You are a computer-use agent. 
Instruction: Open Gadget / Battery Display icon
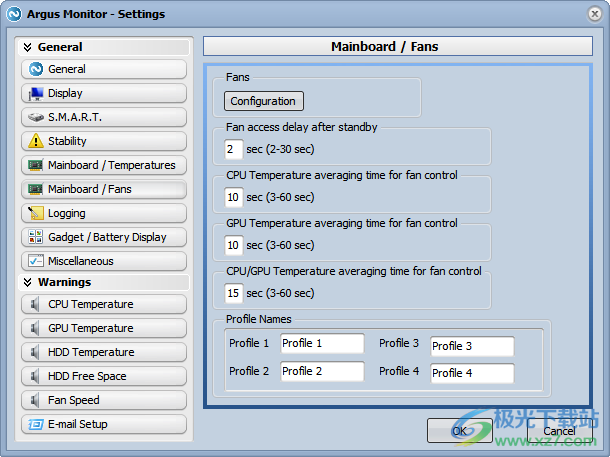coord(35,237)
